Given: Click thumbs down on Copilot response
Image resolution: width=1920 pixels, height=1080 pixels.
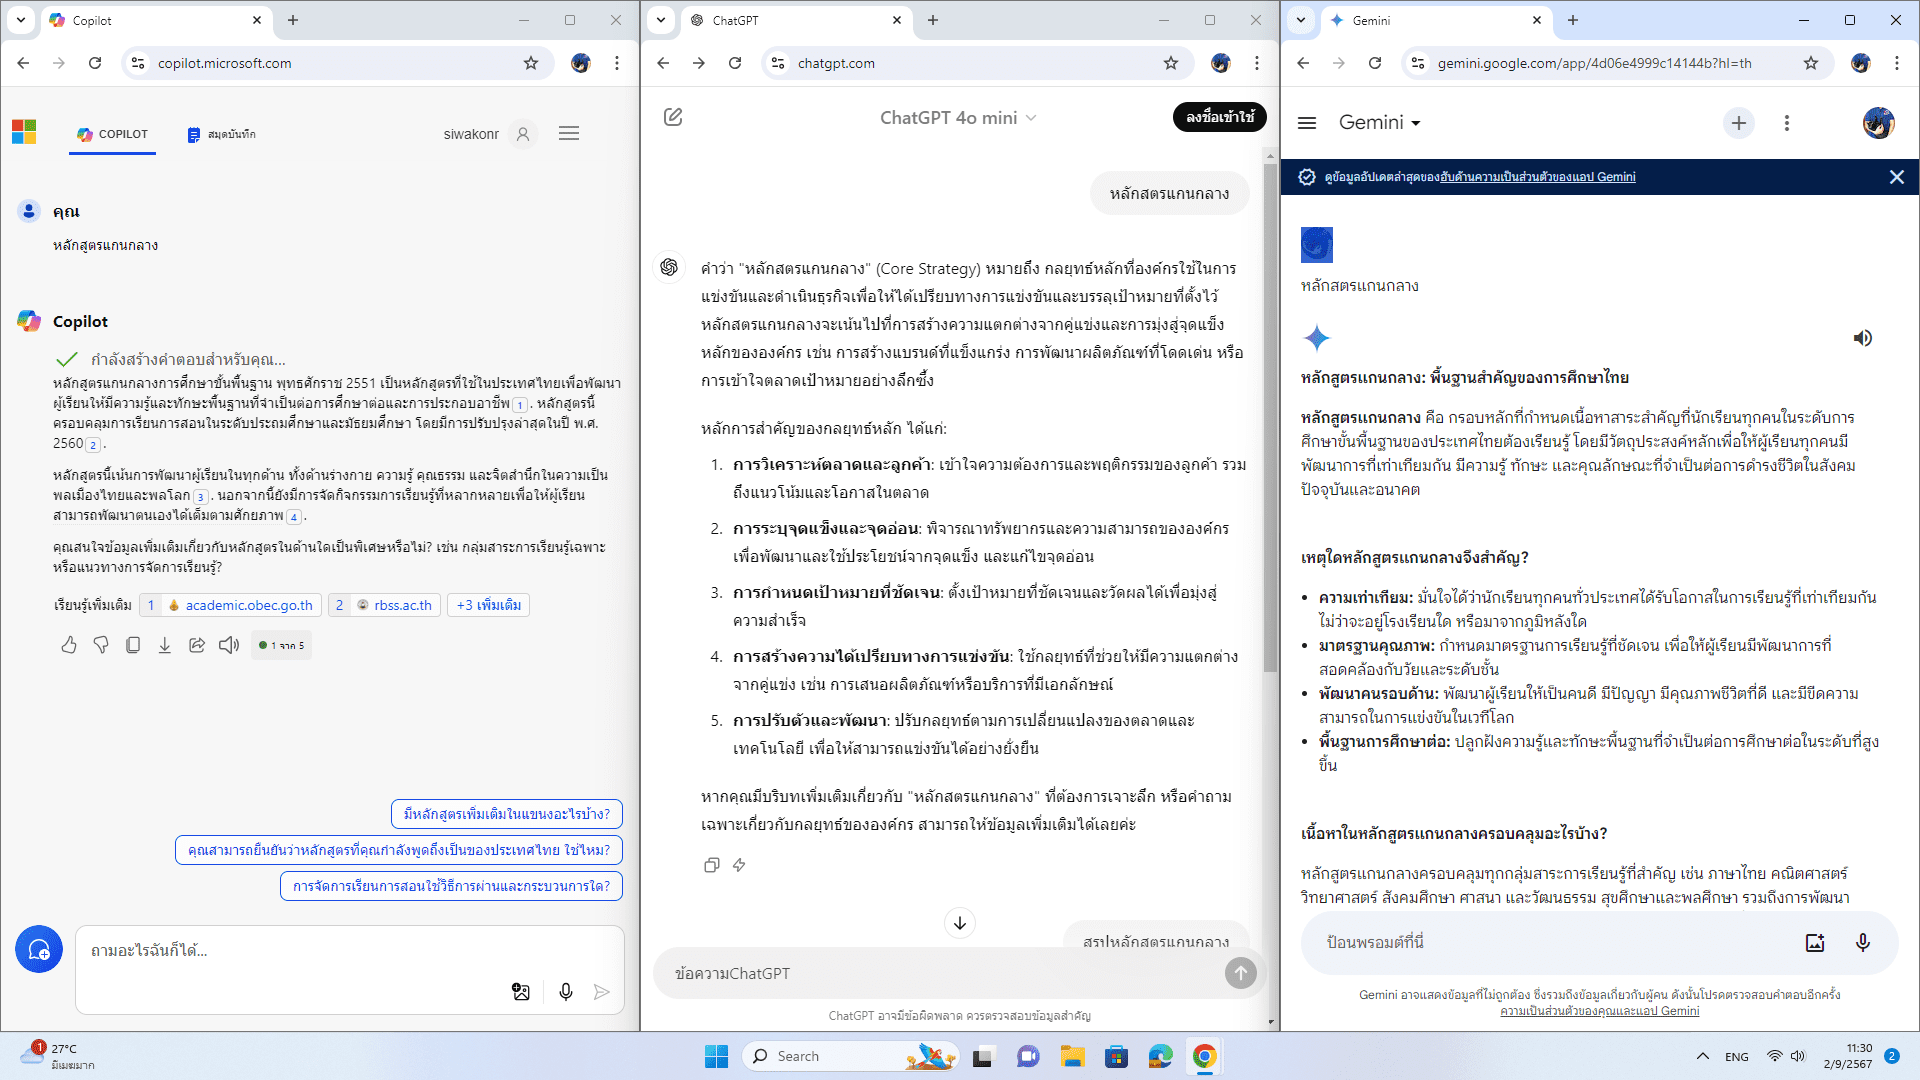Looking at the screenshot, I should [x=101, y=645].
